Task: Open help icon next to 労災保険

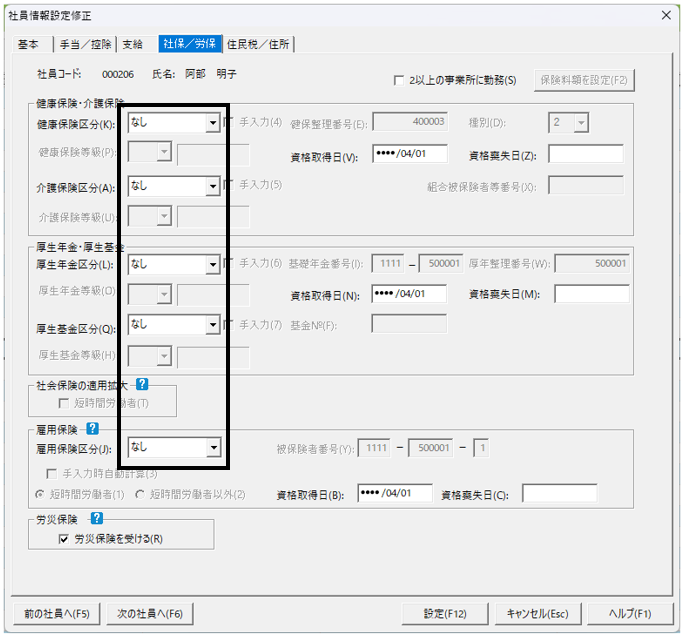Action: (97, 518)
